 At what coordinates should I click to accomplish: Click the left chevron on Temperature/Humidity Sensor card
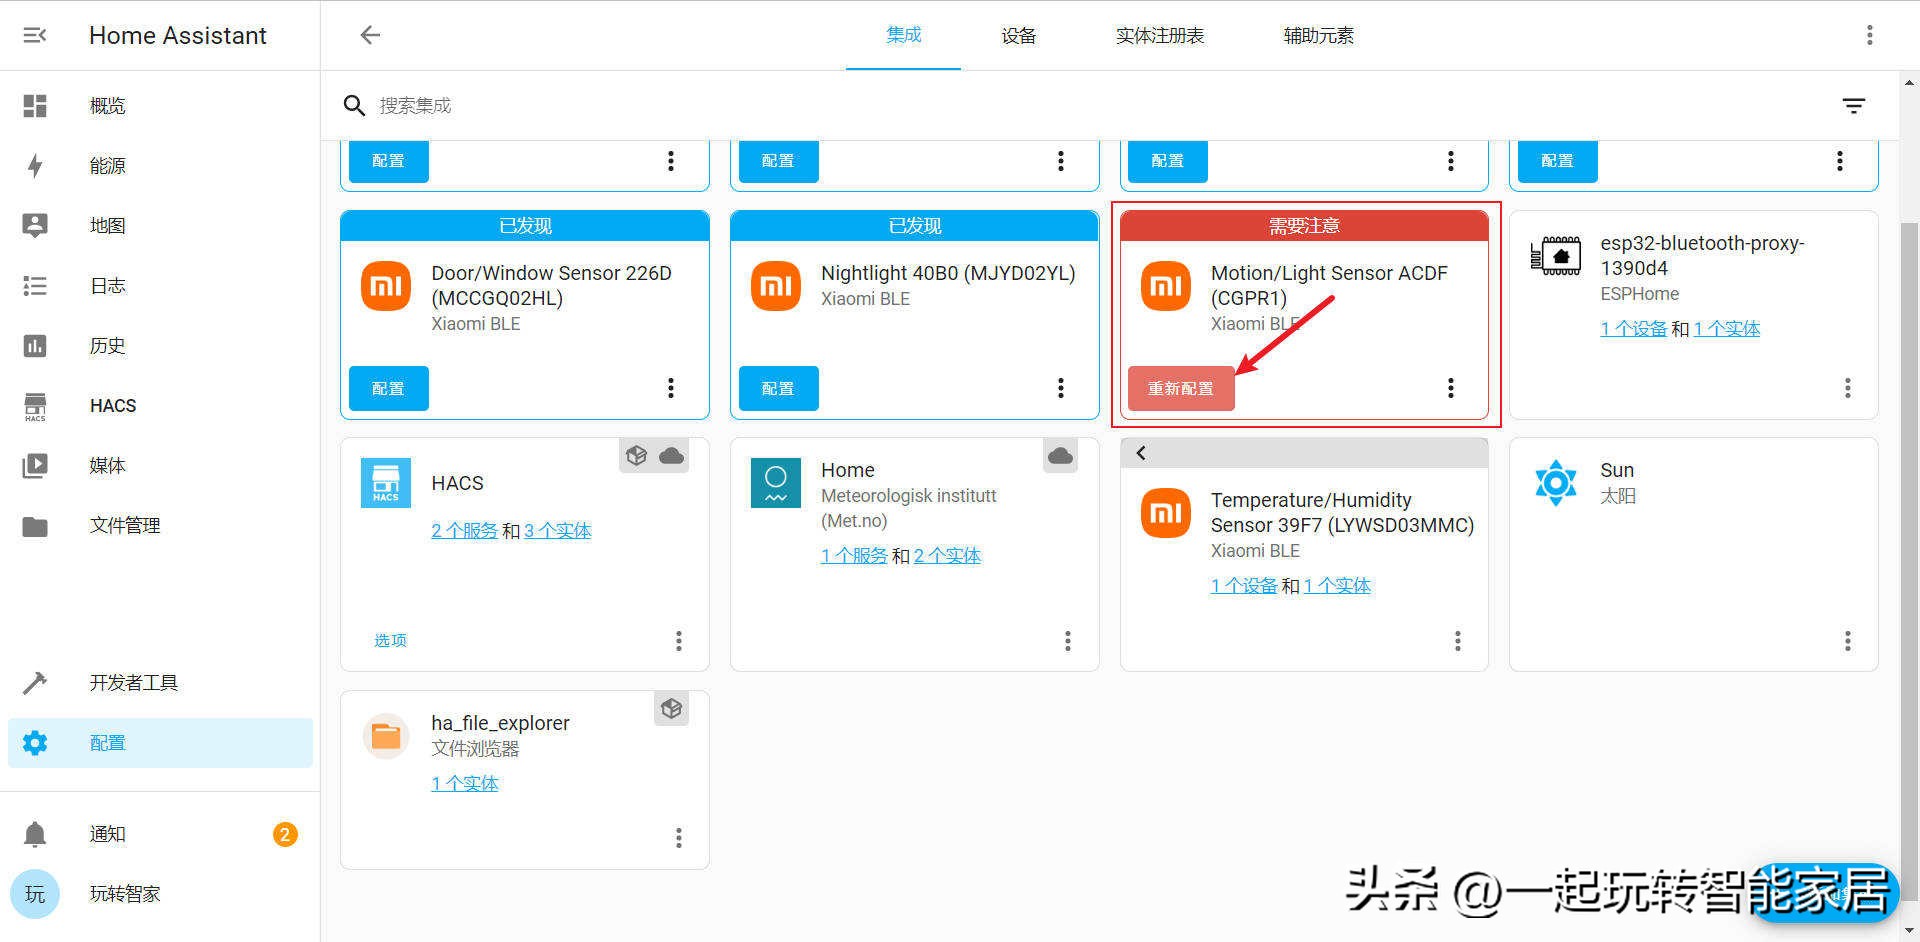click(x=1140, y=452)
